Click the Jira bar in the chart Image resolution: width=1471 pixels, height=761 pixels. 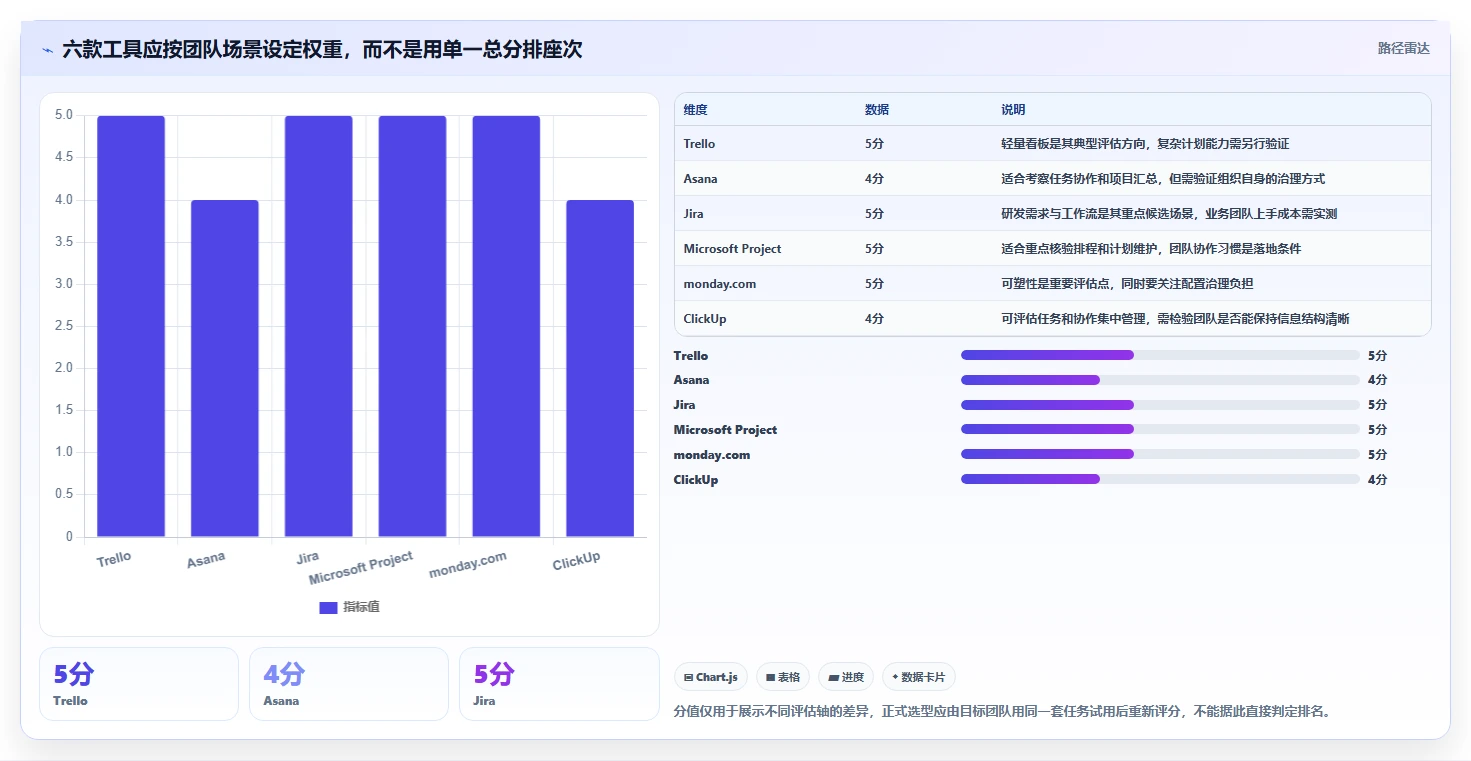pyautogui.click(x=319, y=326)
